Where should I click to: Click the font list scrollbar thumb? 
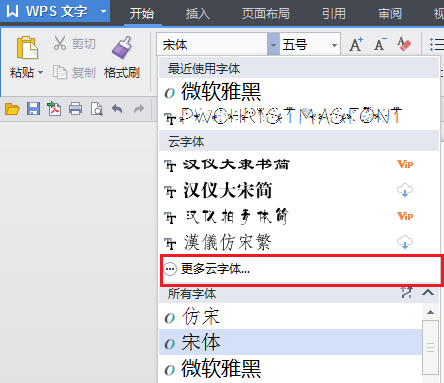[x=430, y=347]
